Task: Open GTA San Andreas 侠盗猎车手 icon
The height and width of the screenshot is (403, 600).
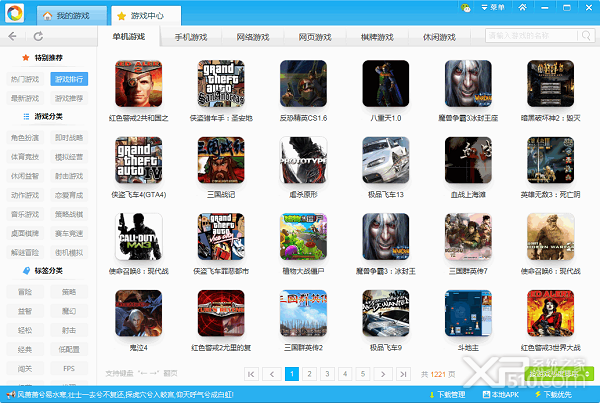Action: coord(221,83)
